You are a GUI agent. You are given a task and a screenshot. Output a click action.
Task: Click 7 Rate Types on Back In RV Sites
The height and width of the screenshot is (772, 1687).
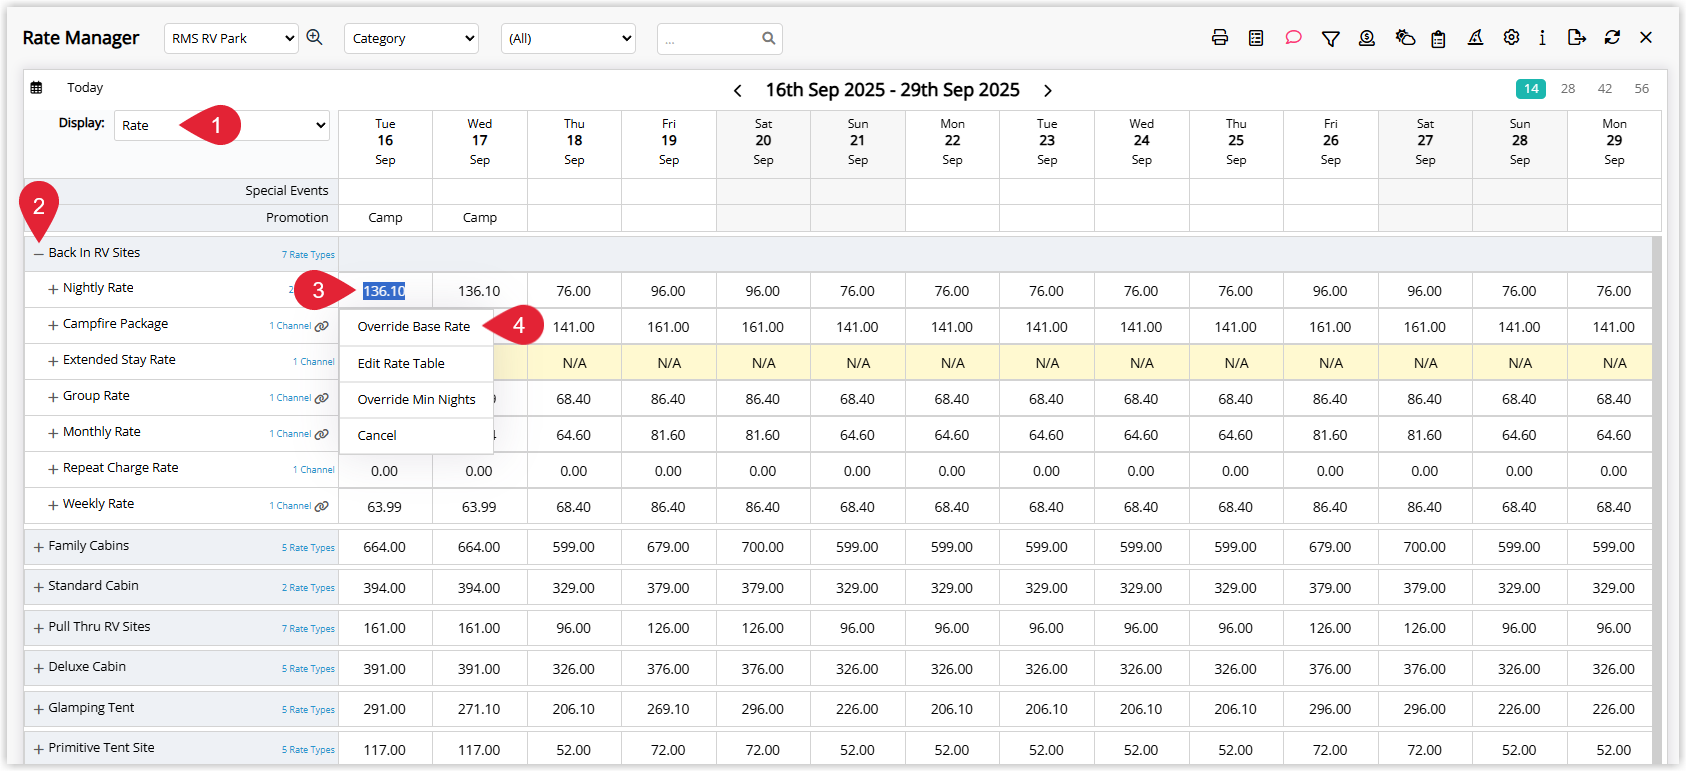click(x=308, y=255)
